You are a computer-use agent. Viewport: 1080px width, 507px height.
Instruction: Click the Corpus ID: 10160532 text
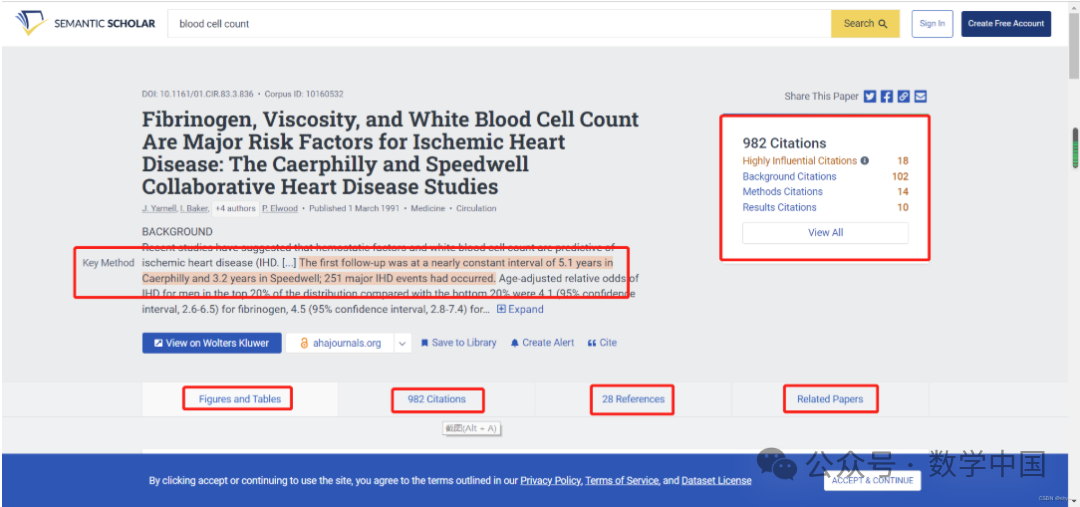[x=304, y=94]
